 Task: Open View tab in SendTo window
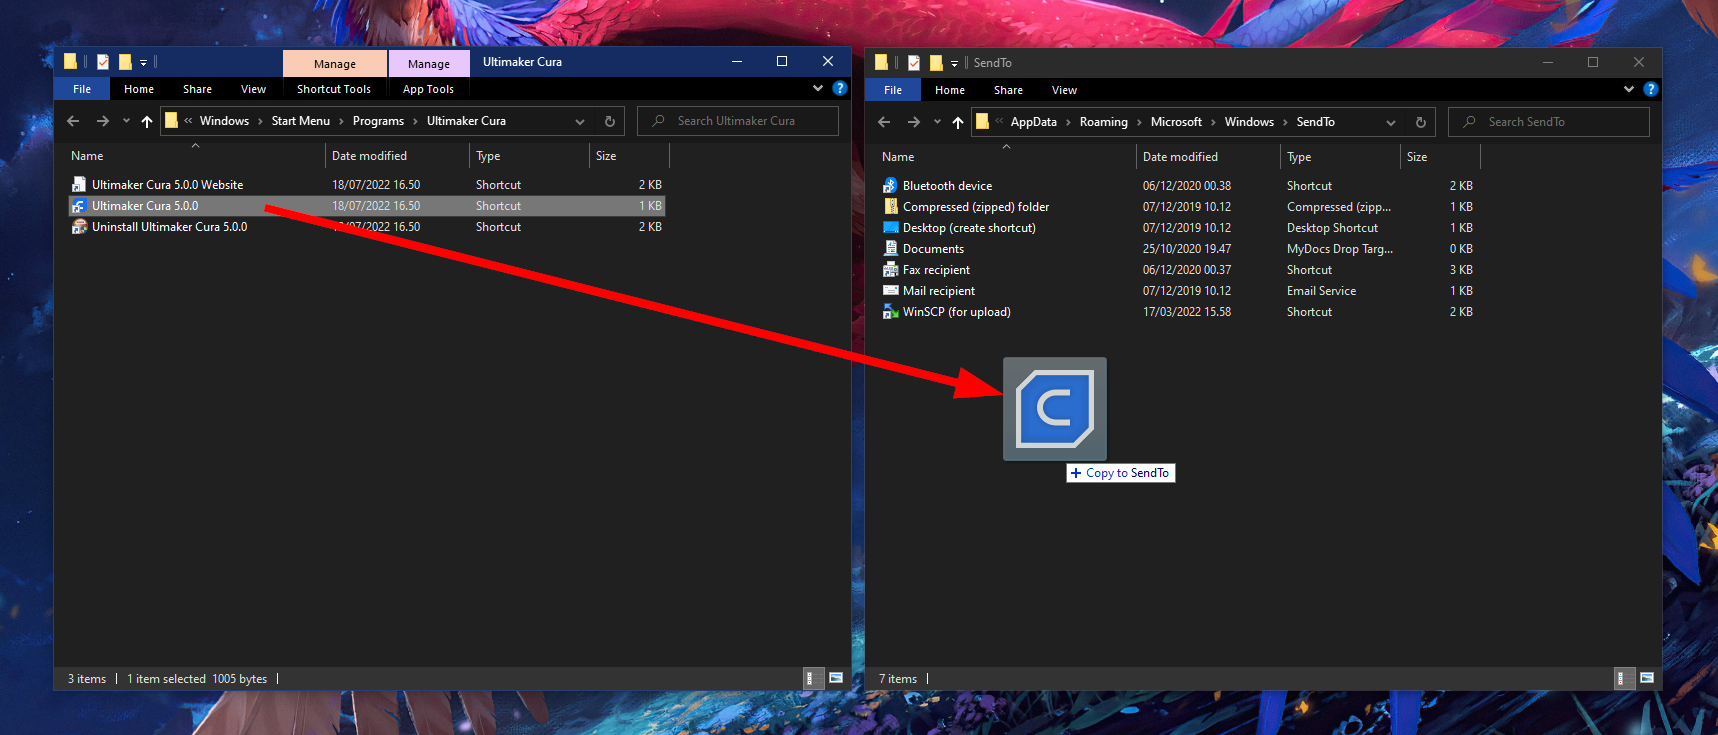coord(1064,90)
